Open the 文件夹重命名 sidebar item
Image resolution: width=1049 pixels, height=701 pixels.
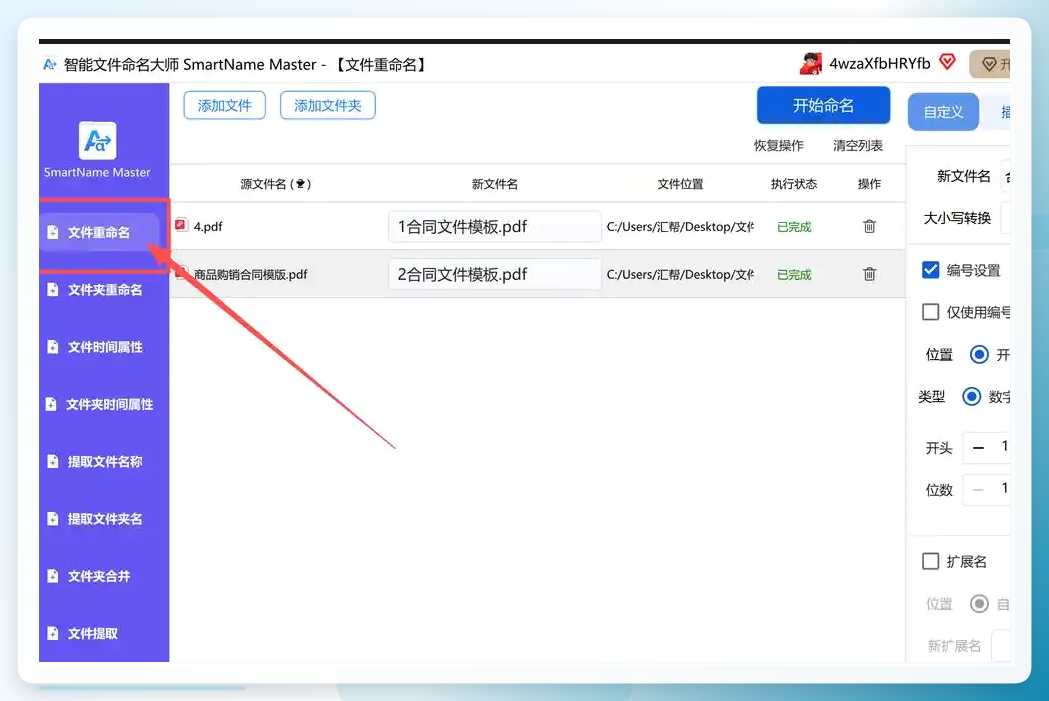click(x=104, y=290)
